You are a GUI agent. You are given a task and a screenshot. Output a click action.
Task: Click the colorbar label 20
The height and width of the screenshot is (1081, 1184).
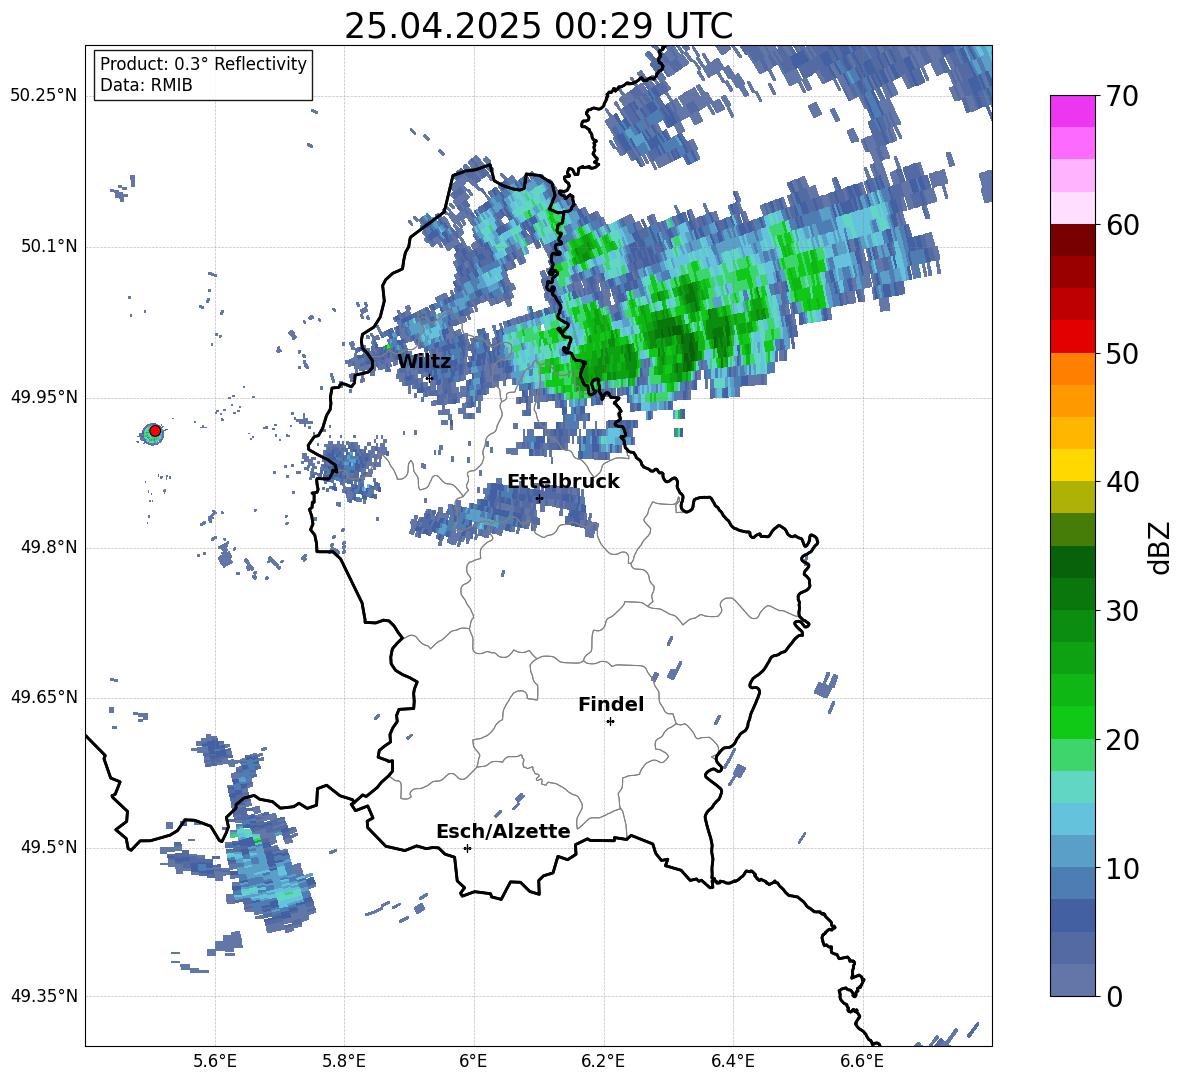click(x=1122, y=740)
